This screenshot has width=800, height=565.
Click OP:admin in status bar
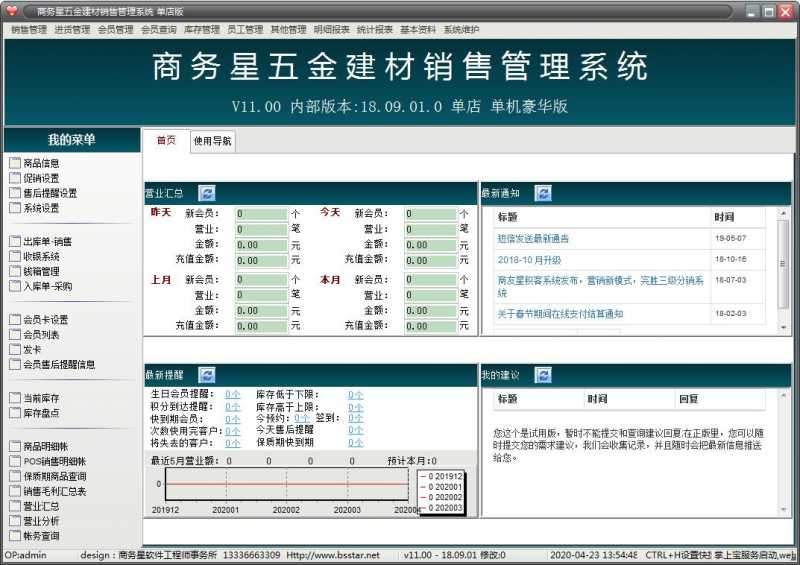coord(26,555)
